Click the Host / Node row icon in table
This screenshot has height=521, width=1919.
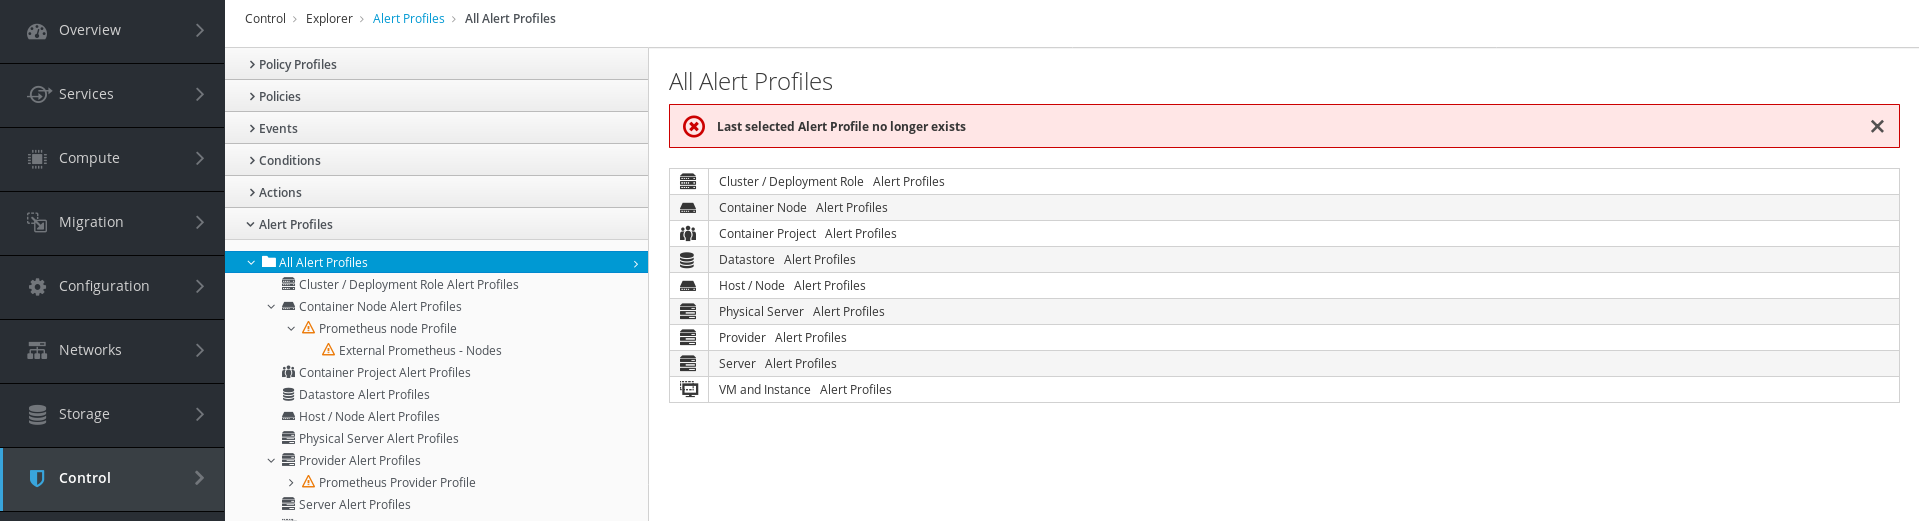point(688,286)
